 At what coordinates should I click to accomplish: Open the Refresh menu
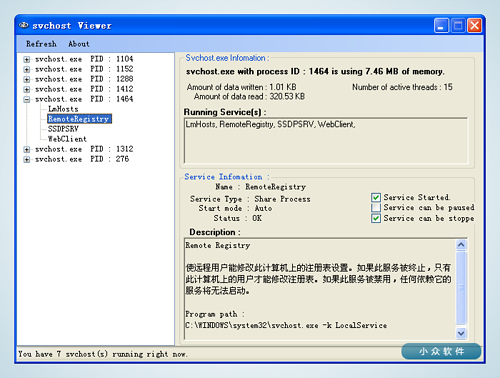41,44
